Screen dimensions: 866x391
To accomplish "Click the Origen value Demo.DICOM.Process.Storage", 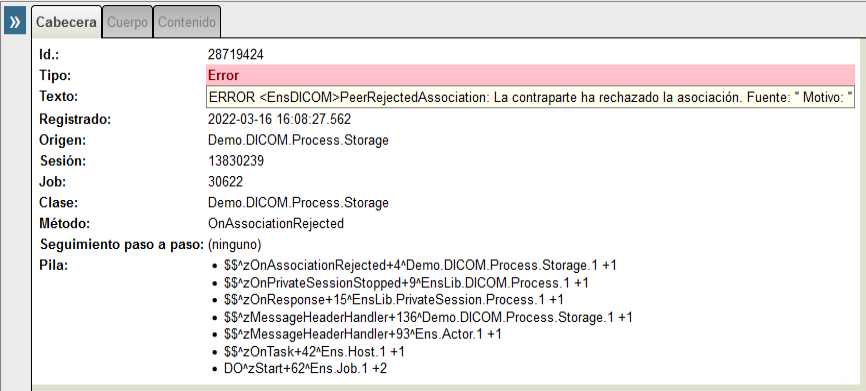I will [x=298, y=140].
